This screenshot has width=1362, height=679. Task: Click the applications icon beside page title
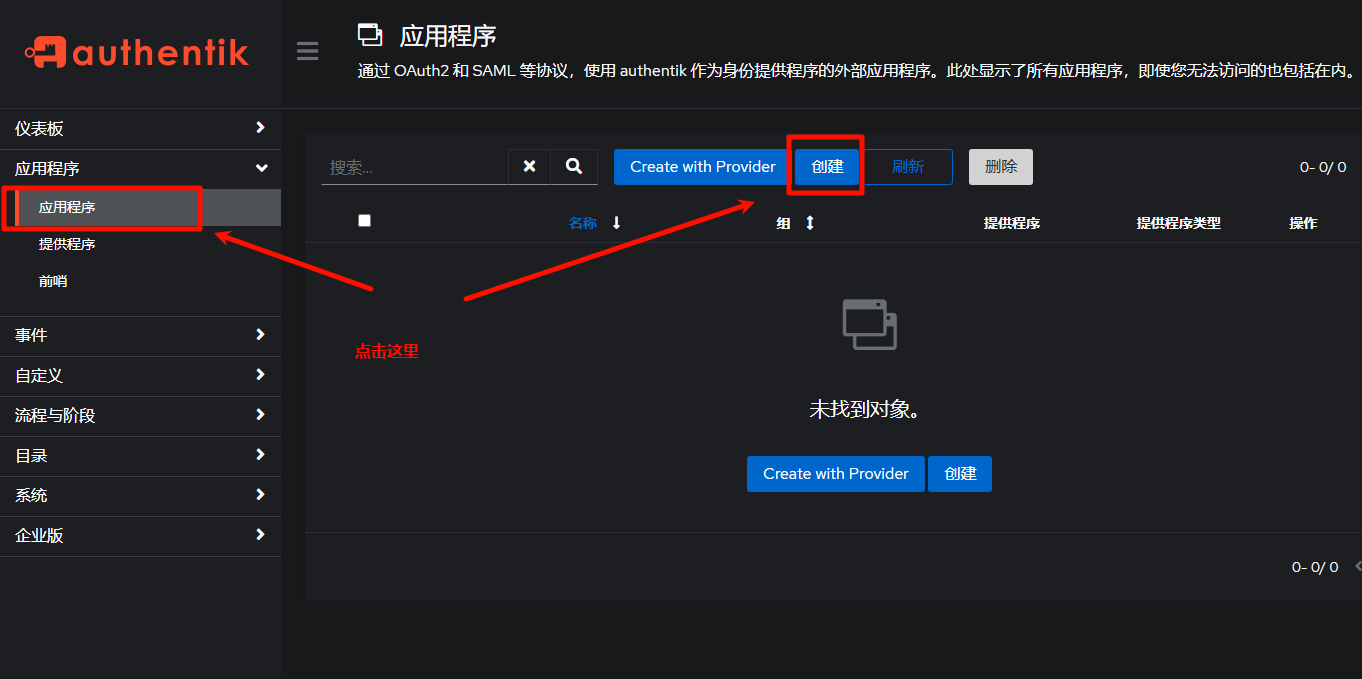coord(370,36)
